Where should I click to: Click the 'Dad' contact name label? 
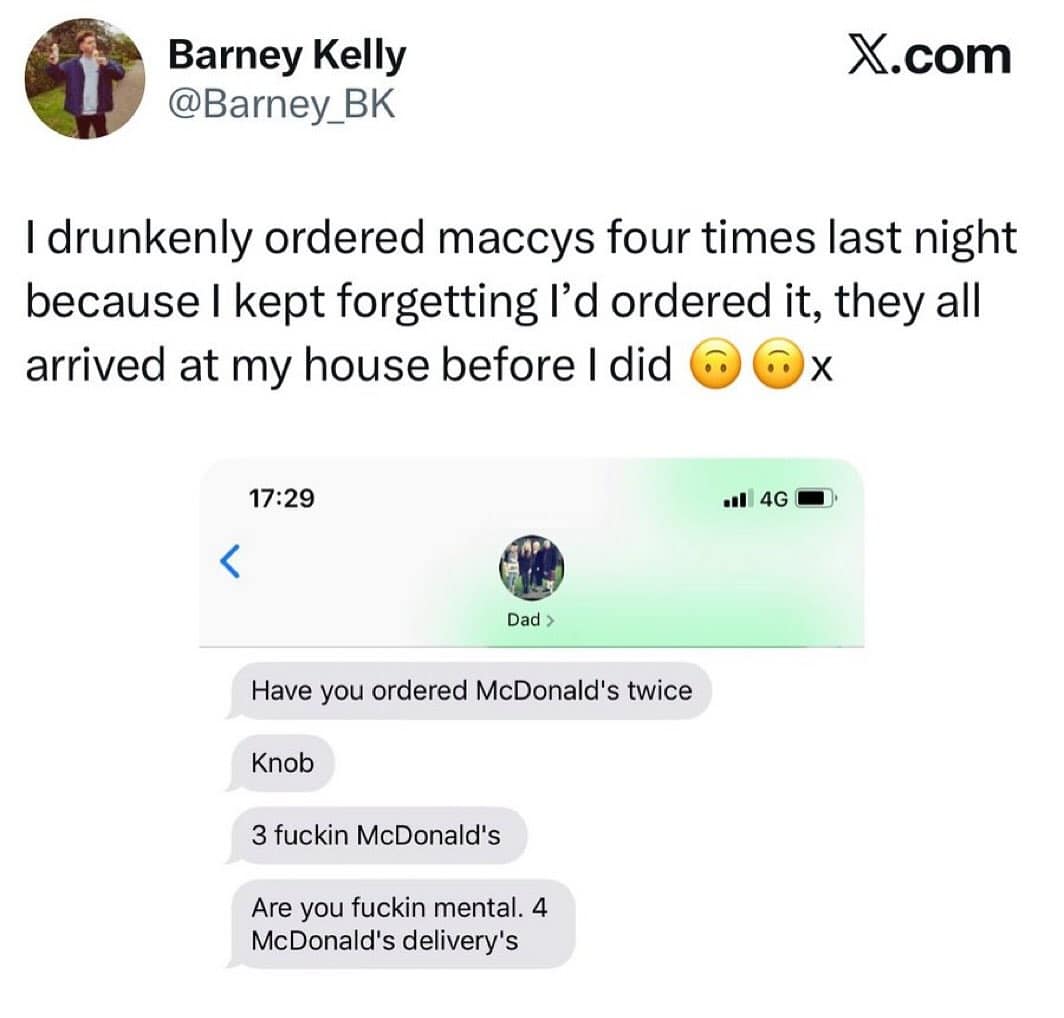point(523,620)
